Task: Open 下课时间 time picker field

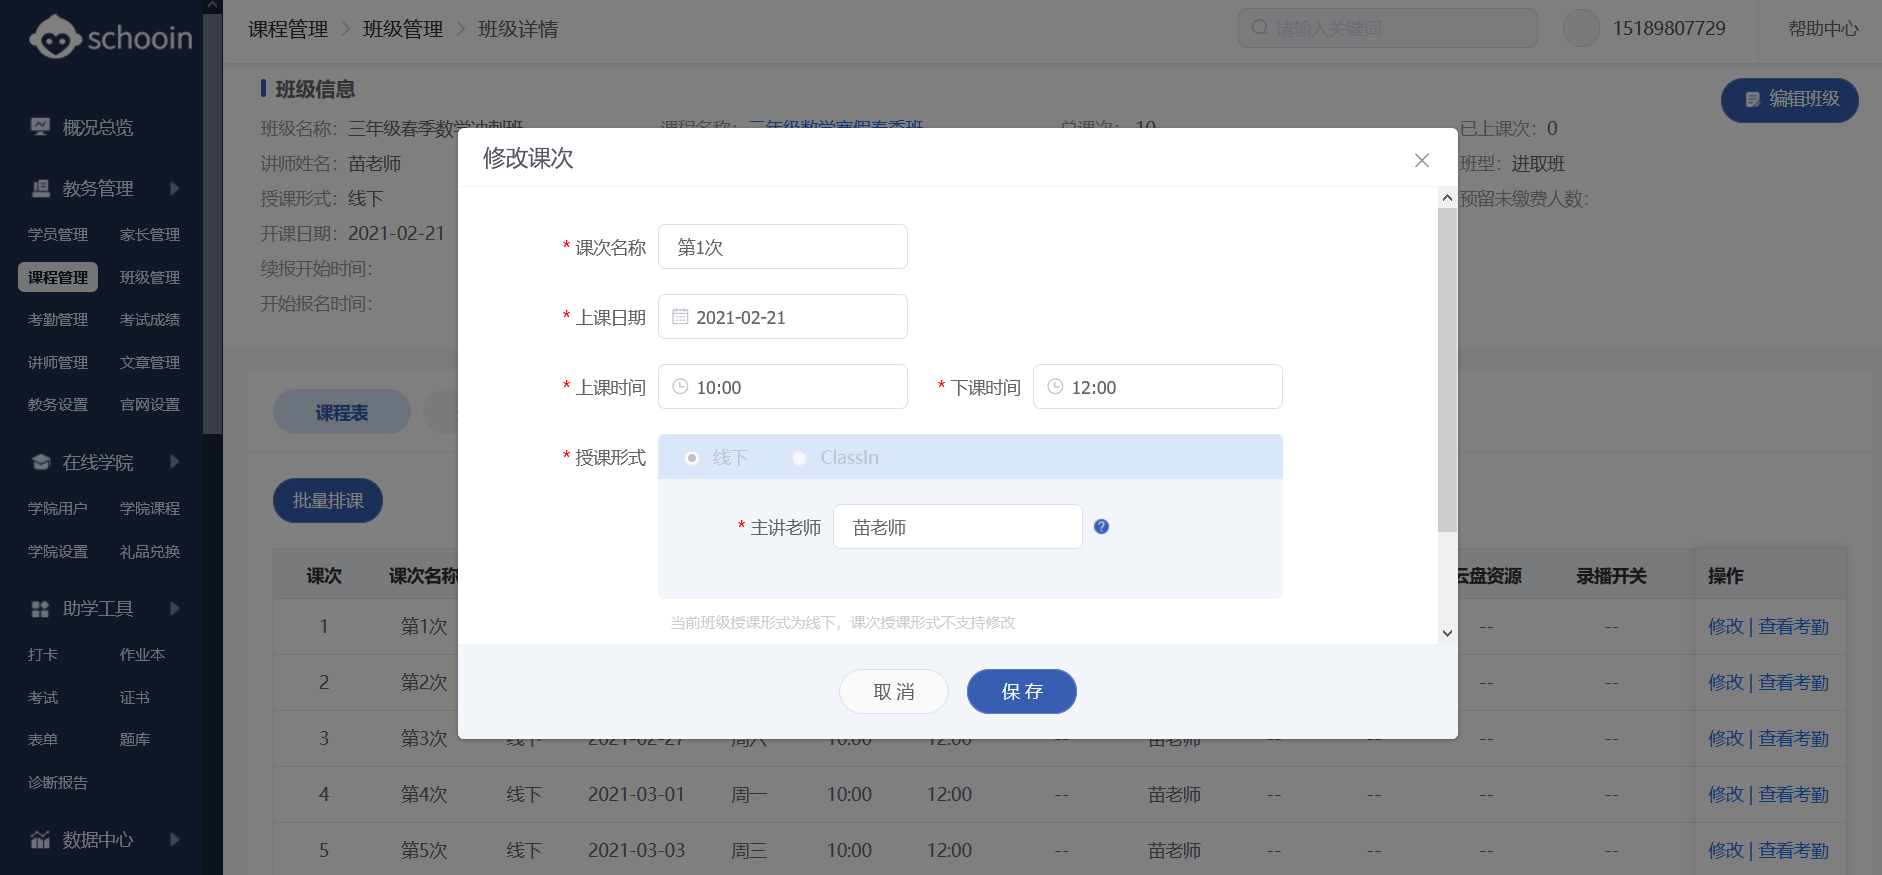Action: coord(1157,387)
